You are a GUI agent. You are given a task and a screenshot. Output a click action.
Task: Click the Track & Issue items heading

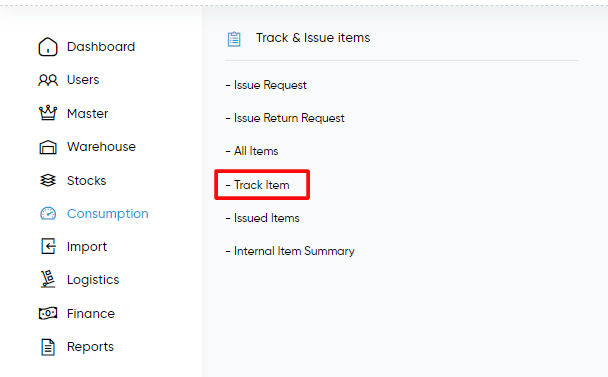[x=313, y=38]
